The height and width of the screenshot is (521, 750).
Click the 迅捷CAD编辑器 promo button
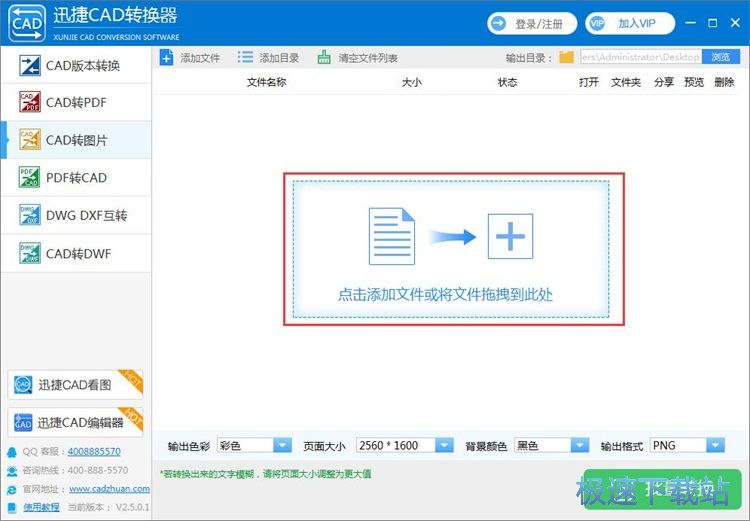click(75, 422)
